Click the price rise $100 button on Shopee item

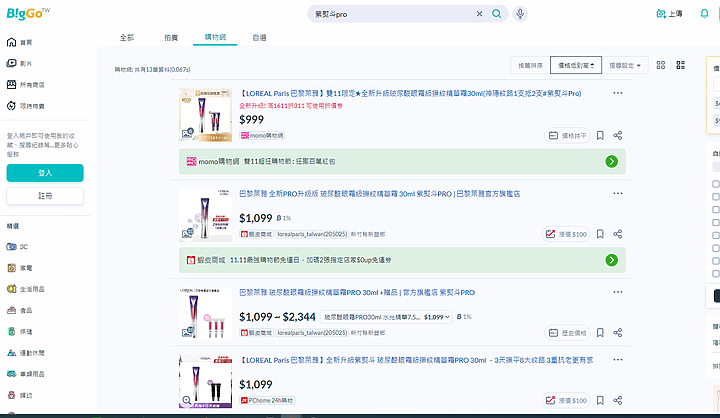pyautogui.click(x=566, y=234)
